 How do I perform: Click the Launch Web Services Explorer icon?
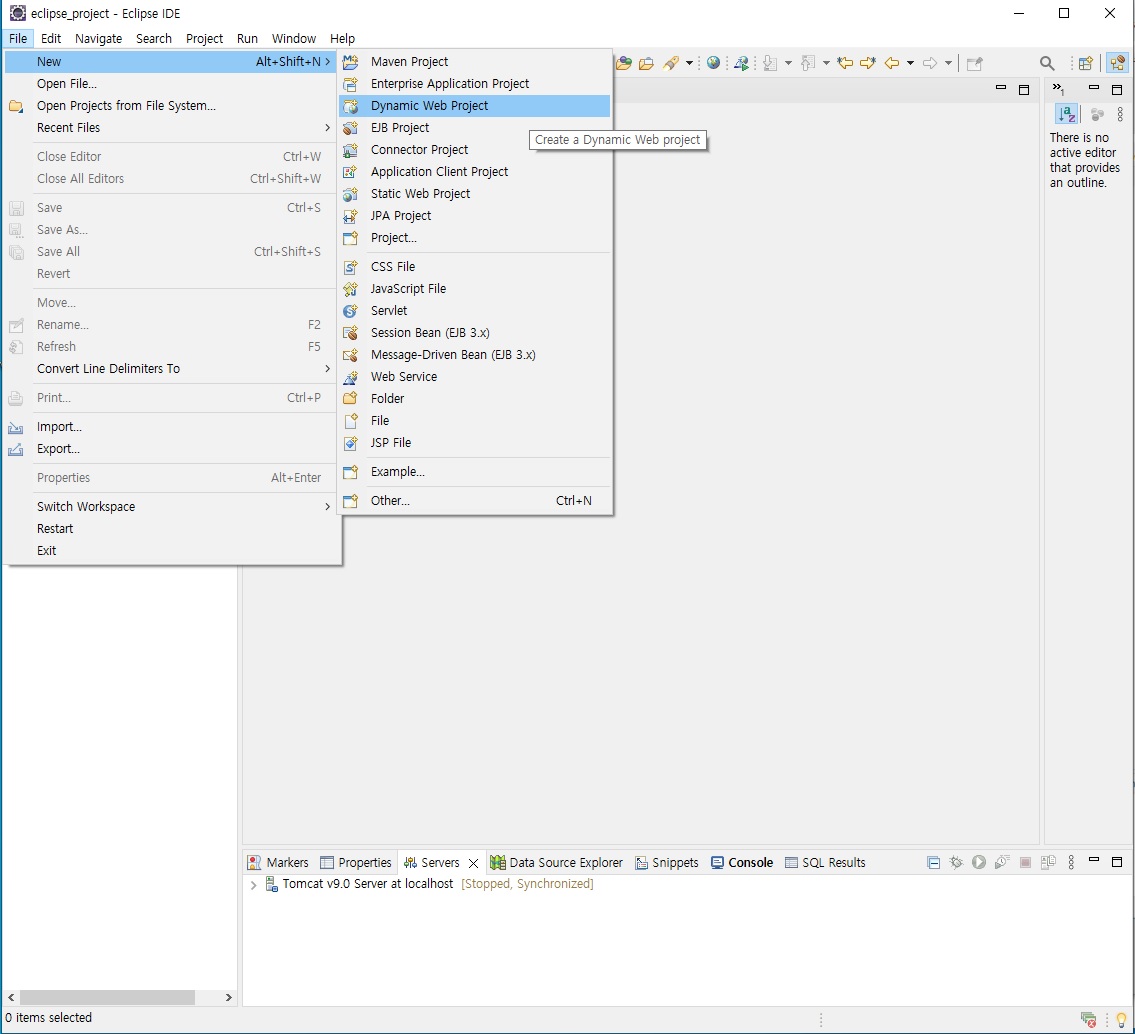[741, 64]
